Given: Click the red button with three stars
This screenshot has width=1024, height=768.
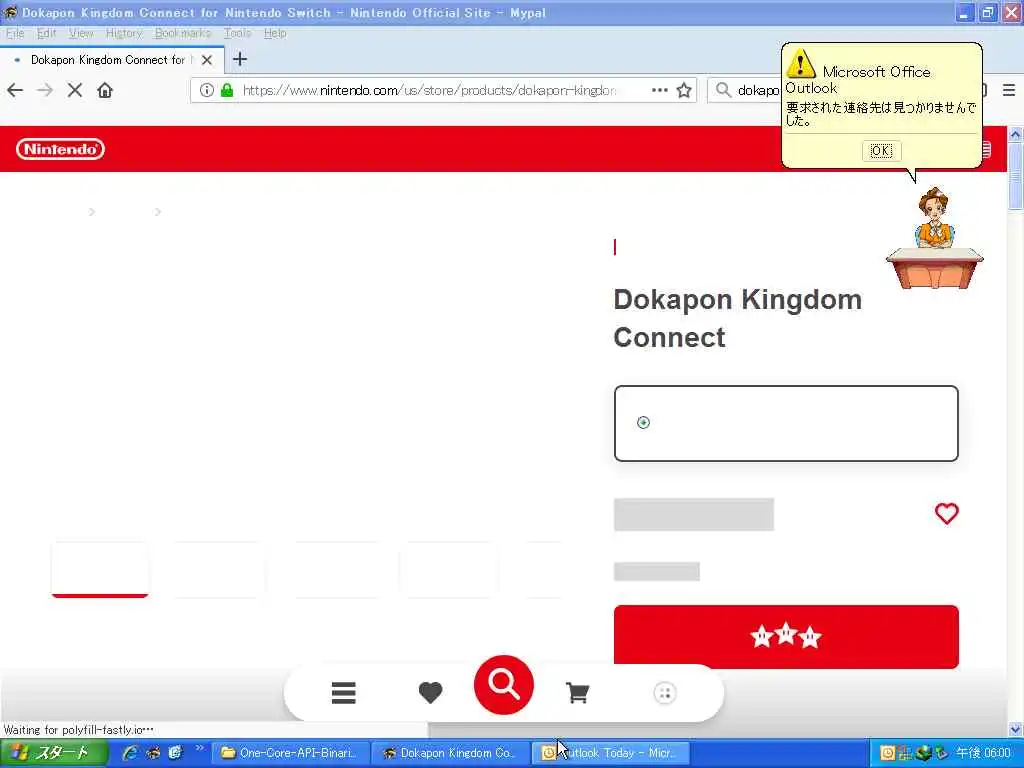Looking at the screenshot, I should [786, 637].
